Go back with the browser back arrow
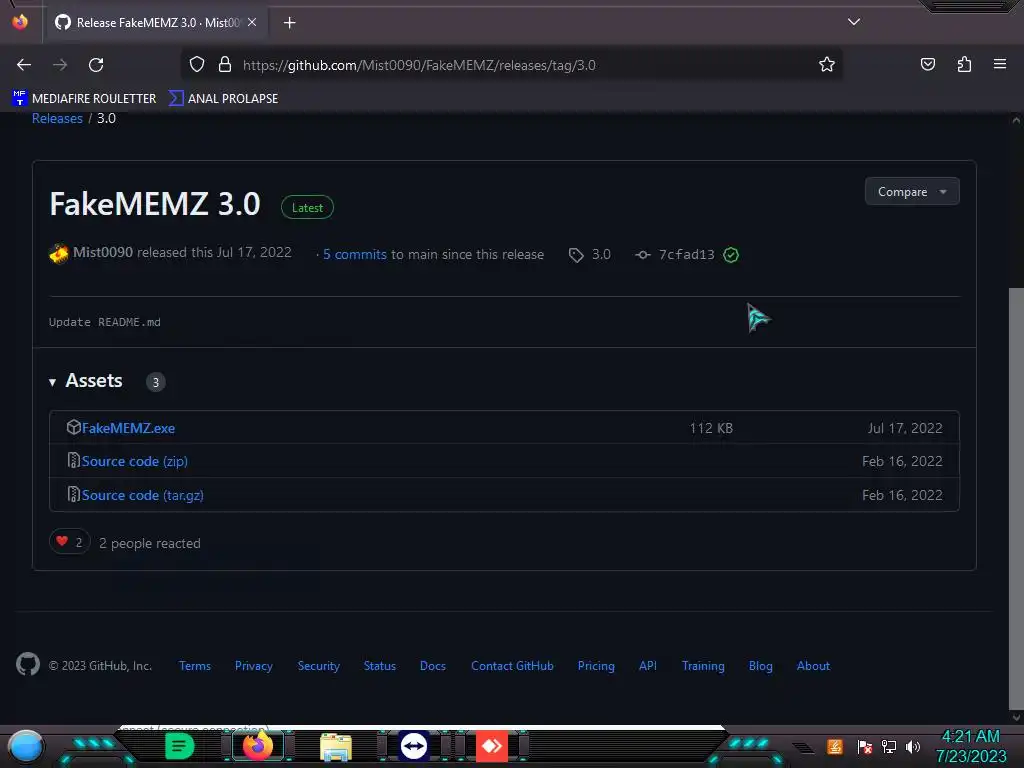The image size is (1024, 768). point(24,65)
